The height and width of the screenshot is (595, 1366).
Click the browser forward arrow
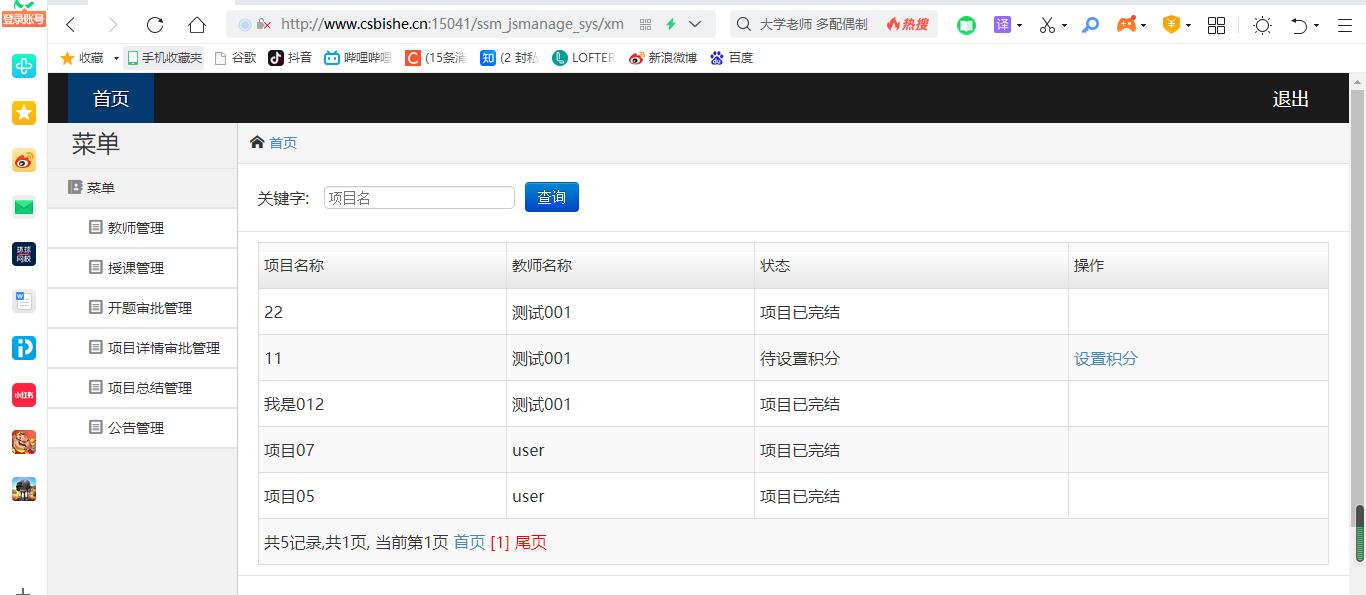pyautogui.click(x=112, y=25)
